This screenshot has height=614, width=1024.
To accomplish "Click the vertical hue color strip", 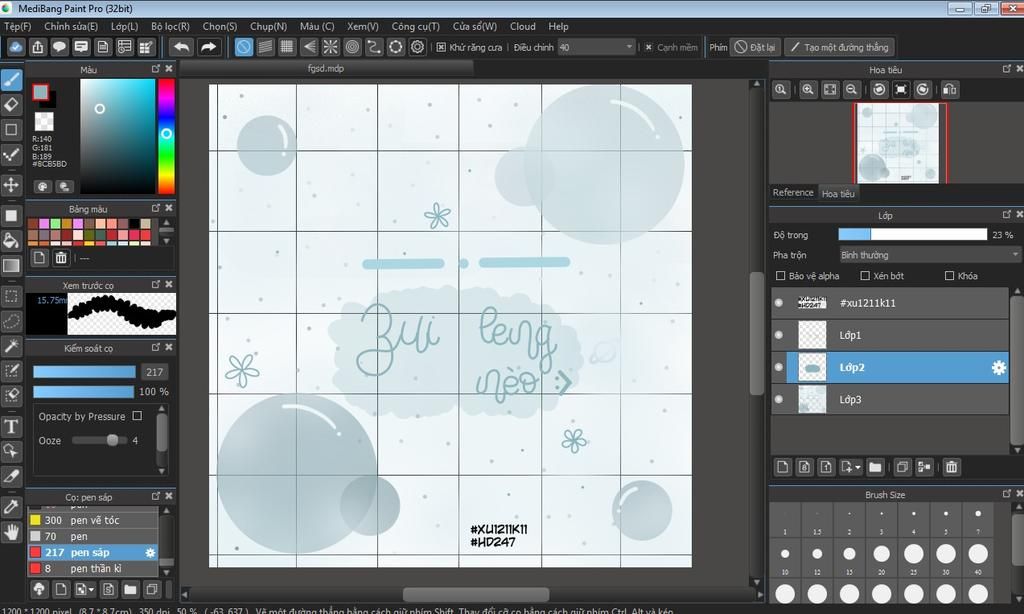I will (166, 136).
